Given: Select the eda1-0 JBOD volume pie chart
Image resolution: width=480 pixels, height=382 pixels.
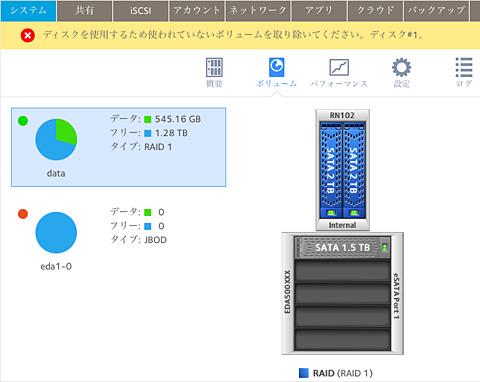Looking at the screenshot, I should tap(56, 233).
